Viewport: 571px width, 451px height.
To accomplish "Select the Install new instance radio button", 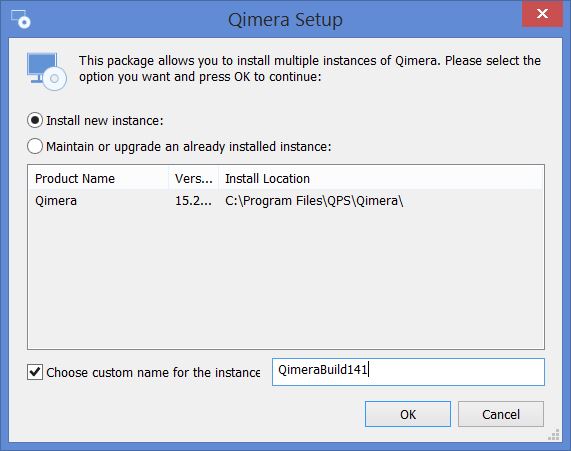I will tap(35, 120).
